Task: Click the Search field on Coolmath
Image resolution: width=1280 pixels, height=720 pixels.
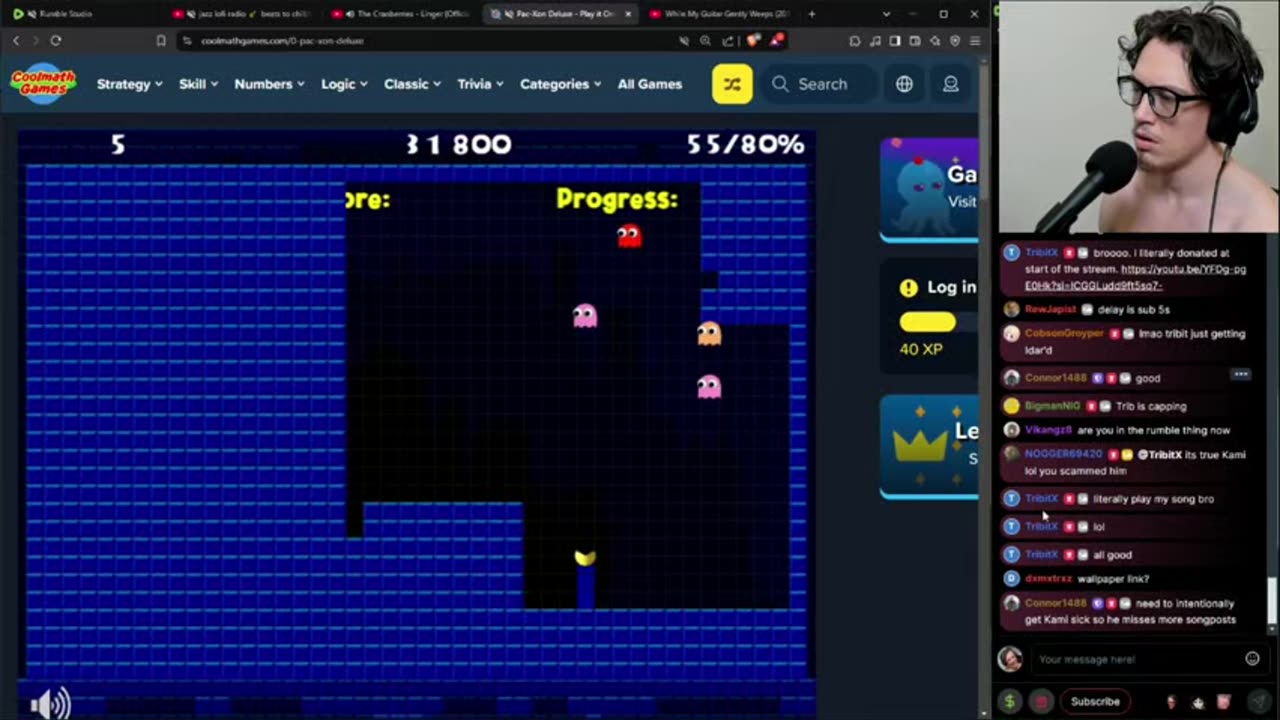Action: click(x=818, y=84)
